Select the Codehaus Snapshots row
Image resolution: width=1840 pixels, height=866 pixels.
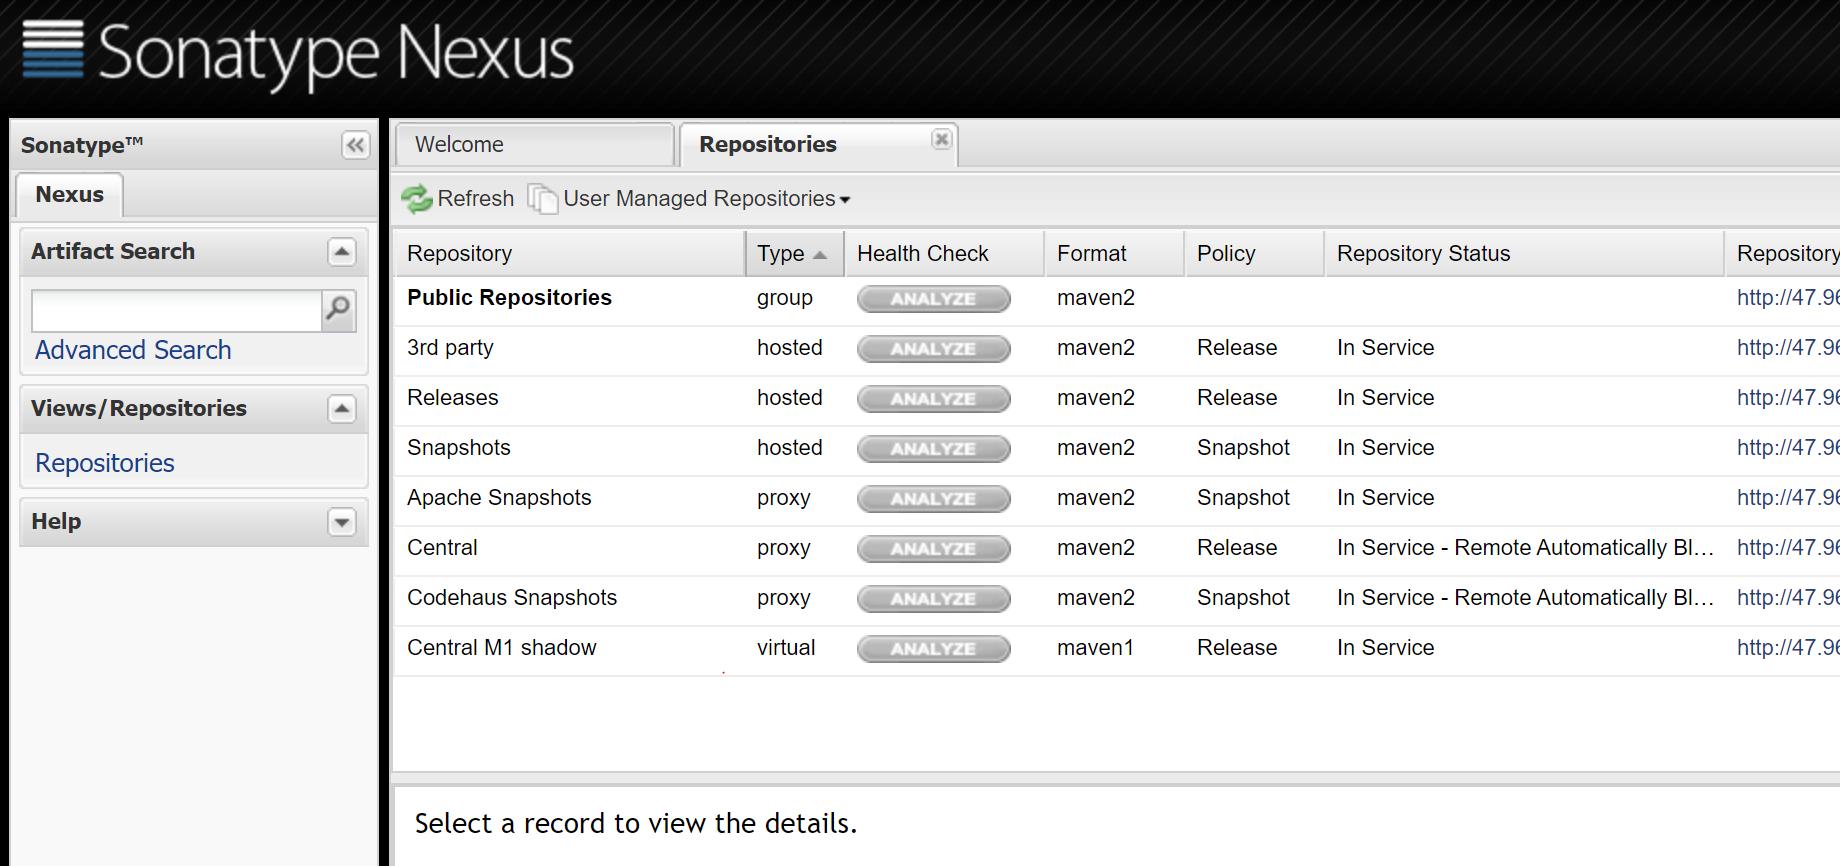point(1117,599)
